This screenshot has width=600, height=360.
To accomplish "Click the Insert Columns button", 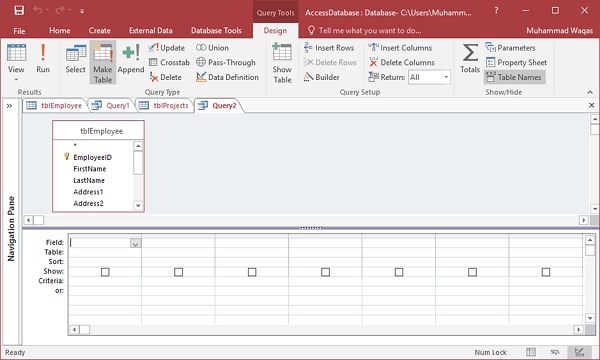I will click(400, 48).
